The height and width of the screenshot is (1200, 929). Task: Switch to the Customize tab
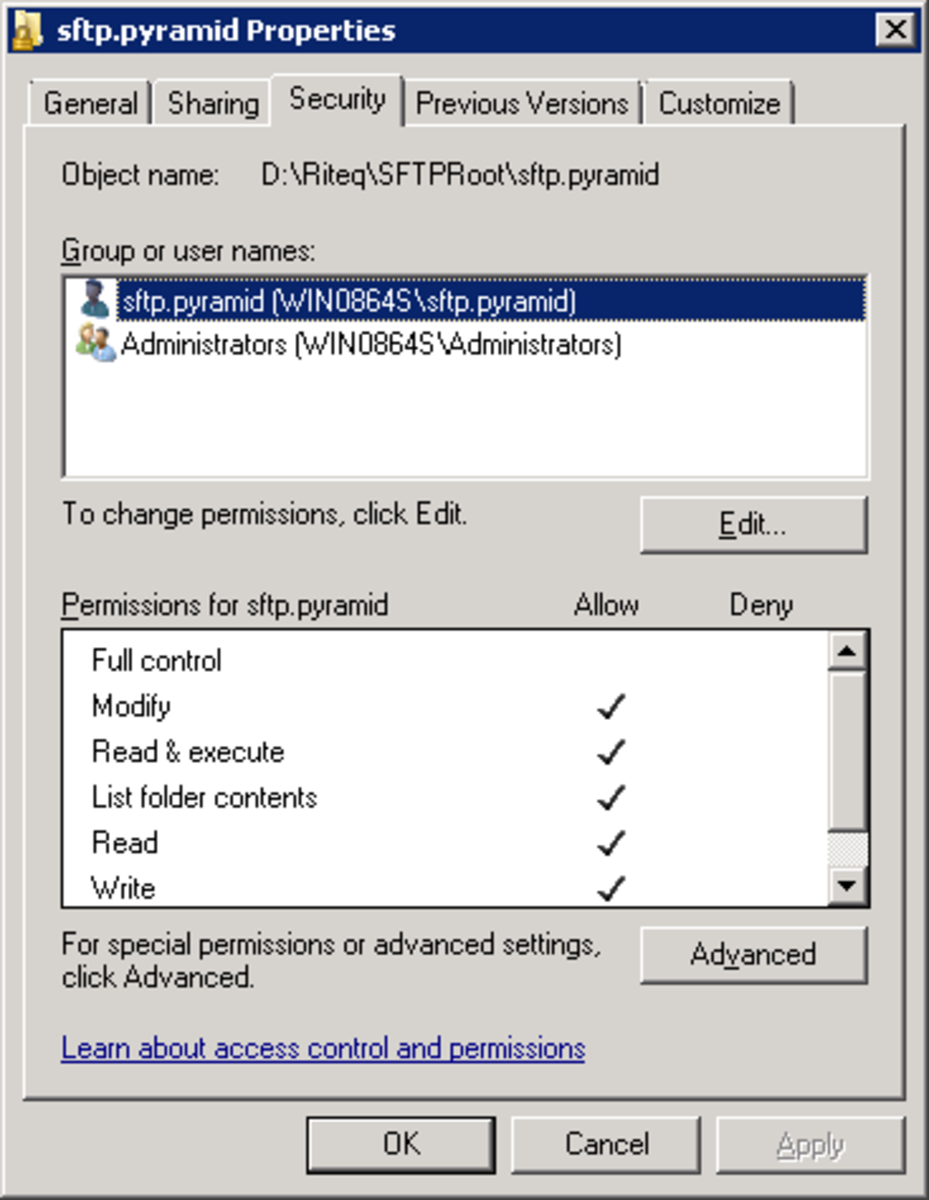coord(719,100)
